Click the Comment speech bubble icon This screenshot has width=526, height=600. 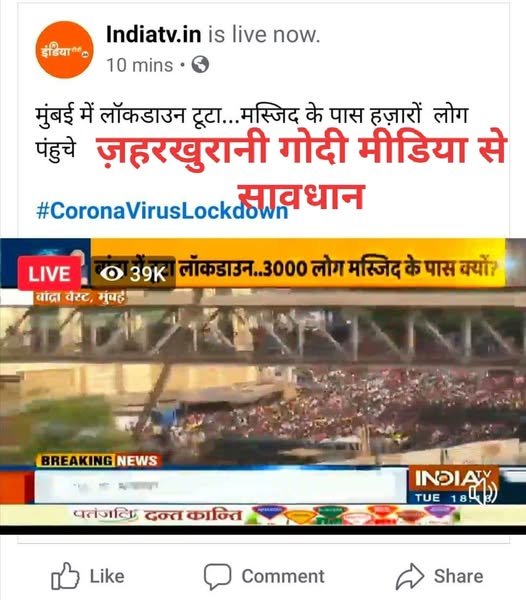click(217, 576)
